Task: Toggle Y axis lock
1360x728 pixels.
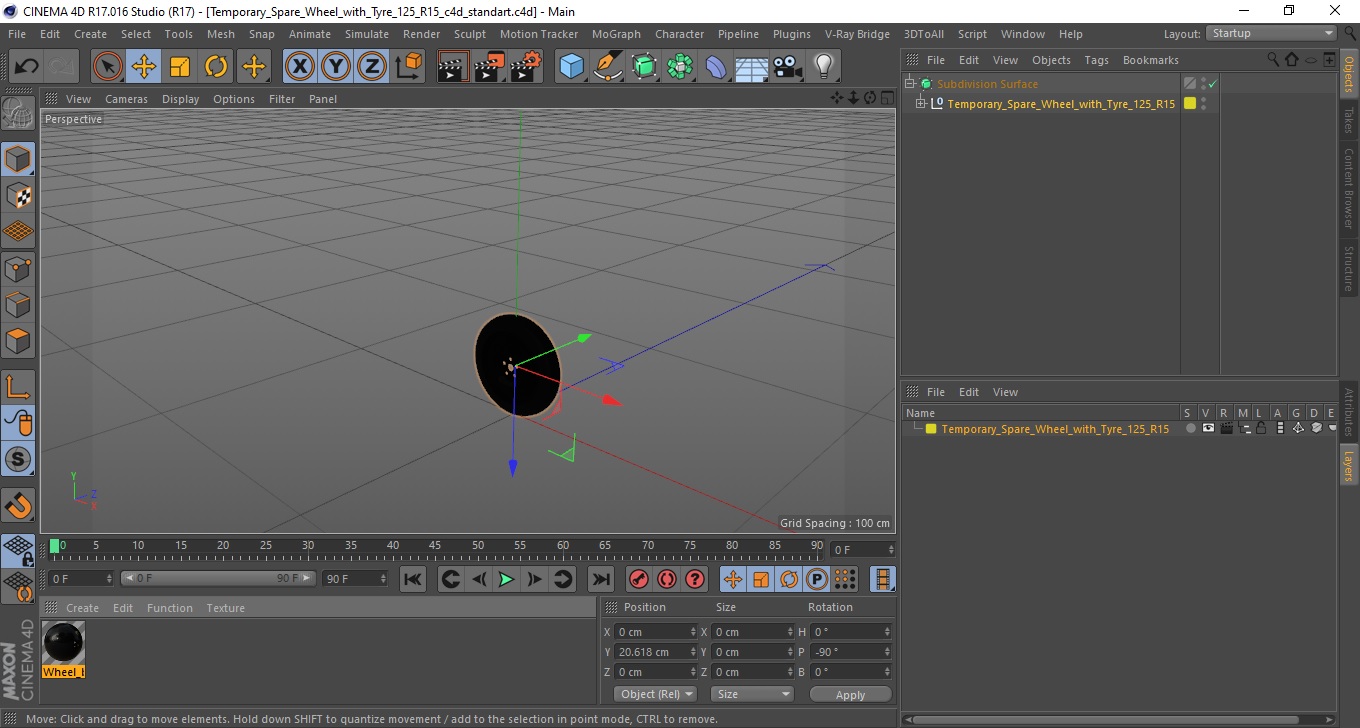Action: (336, 67)
